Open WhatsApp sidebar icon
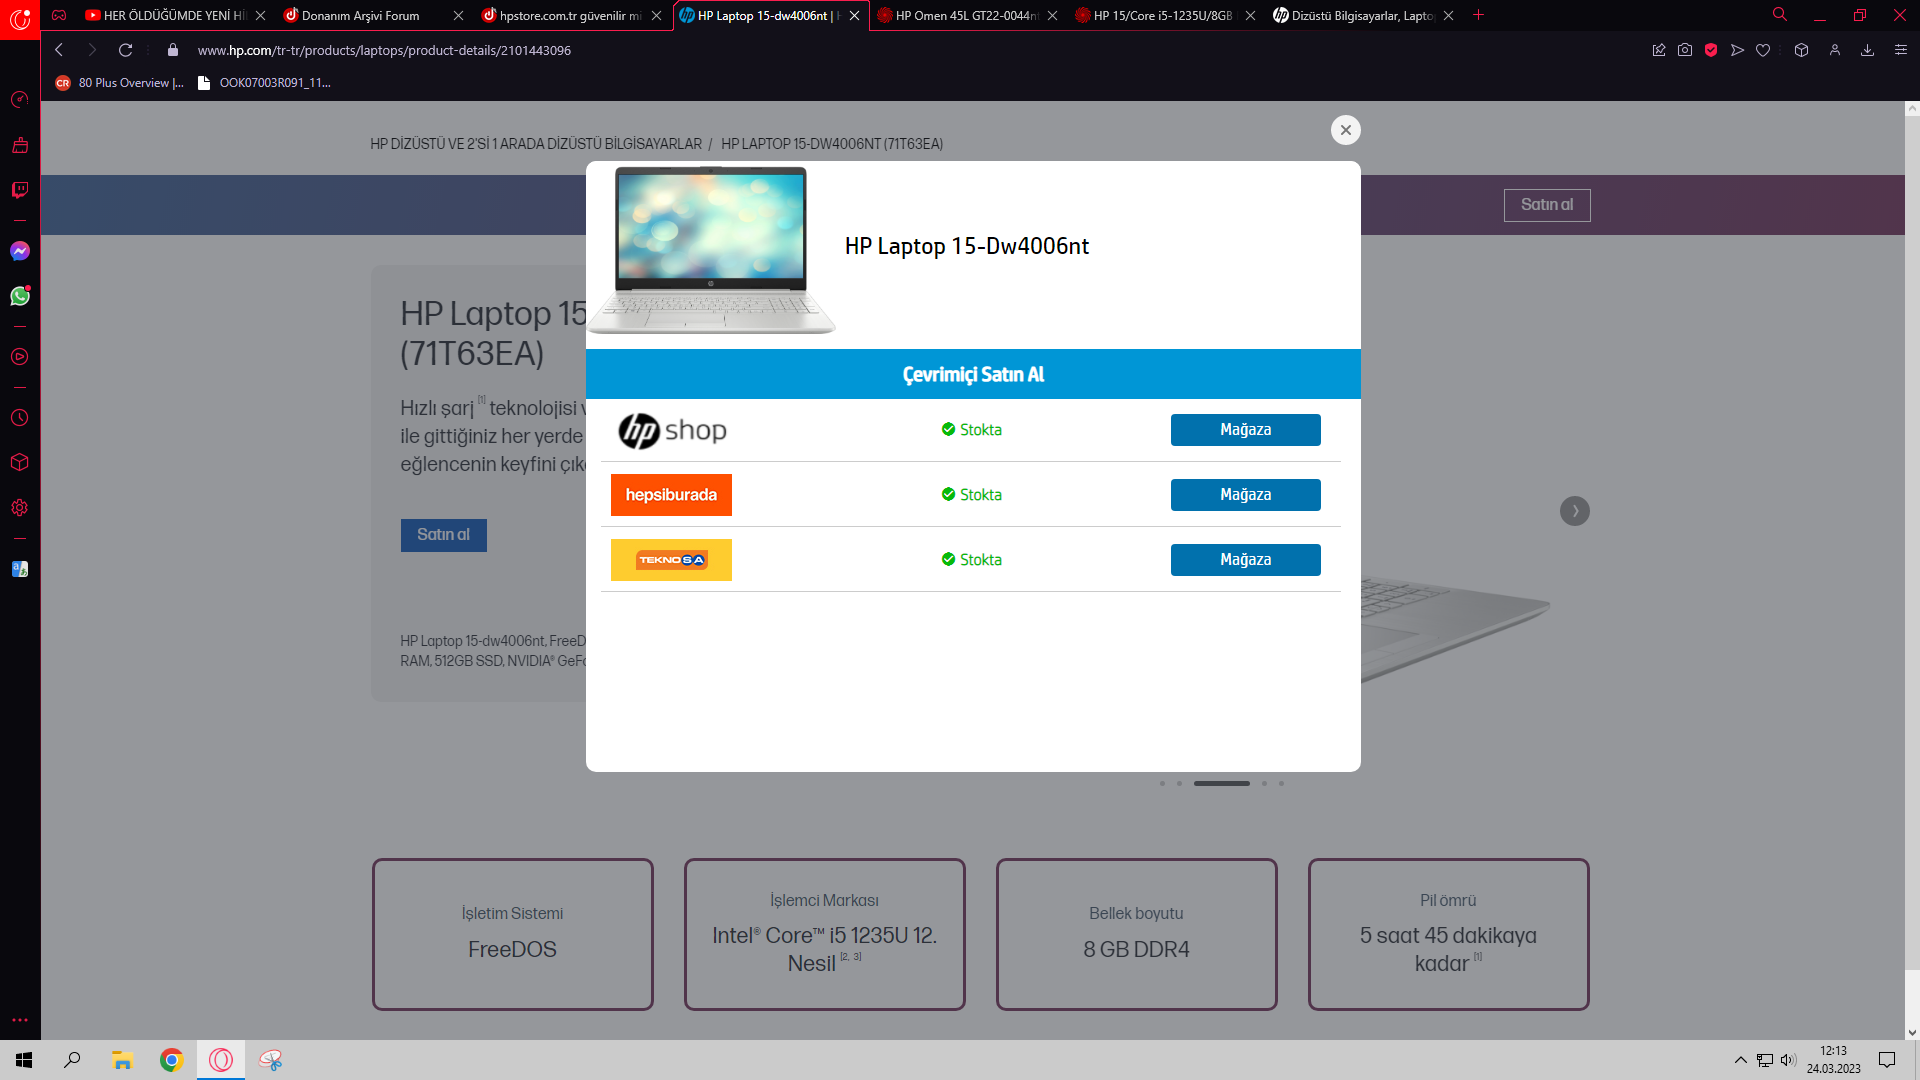Image resolution: width=1920 pixels, height=1080 pixels. point(20,296)
